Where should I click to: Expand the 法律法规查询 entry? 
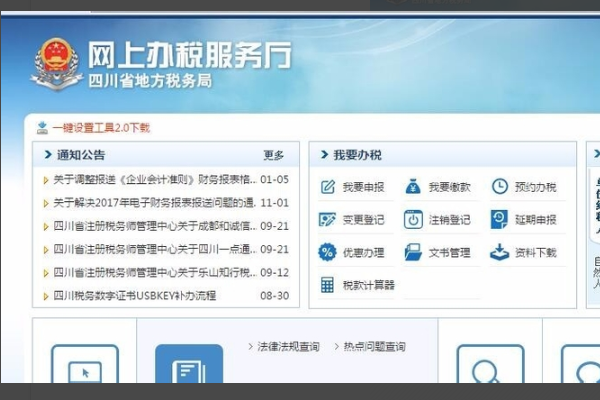[287, 347]
